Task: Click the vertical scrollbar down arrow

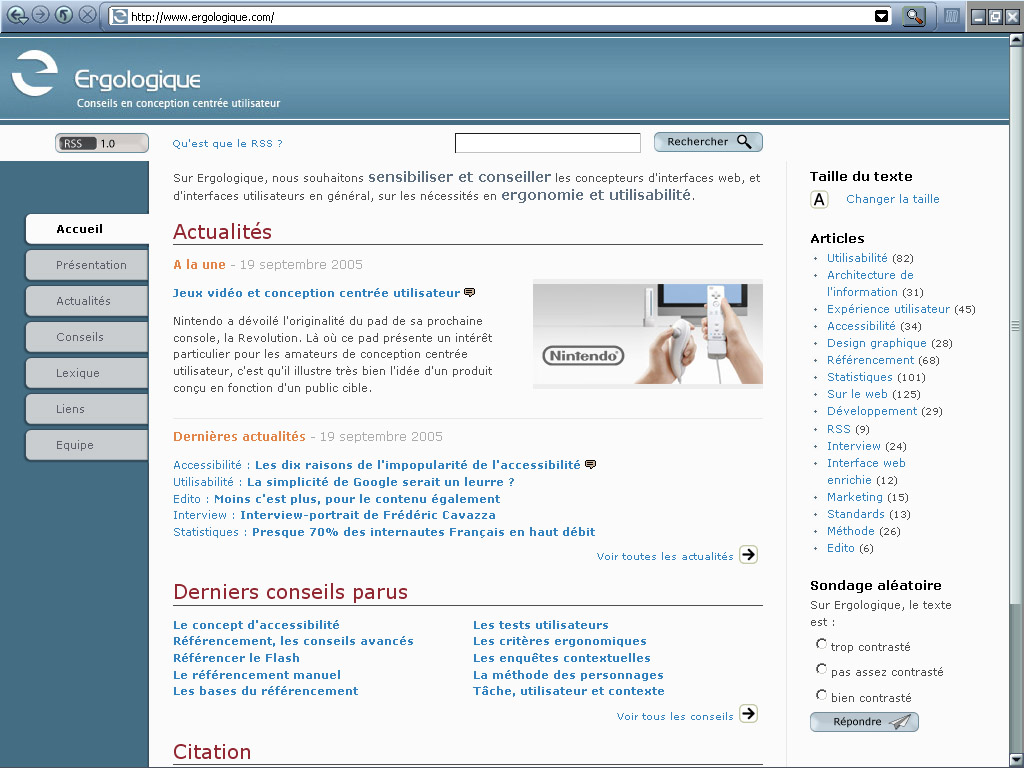Action: 1016,759
